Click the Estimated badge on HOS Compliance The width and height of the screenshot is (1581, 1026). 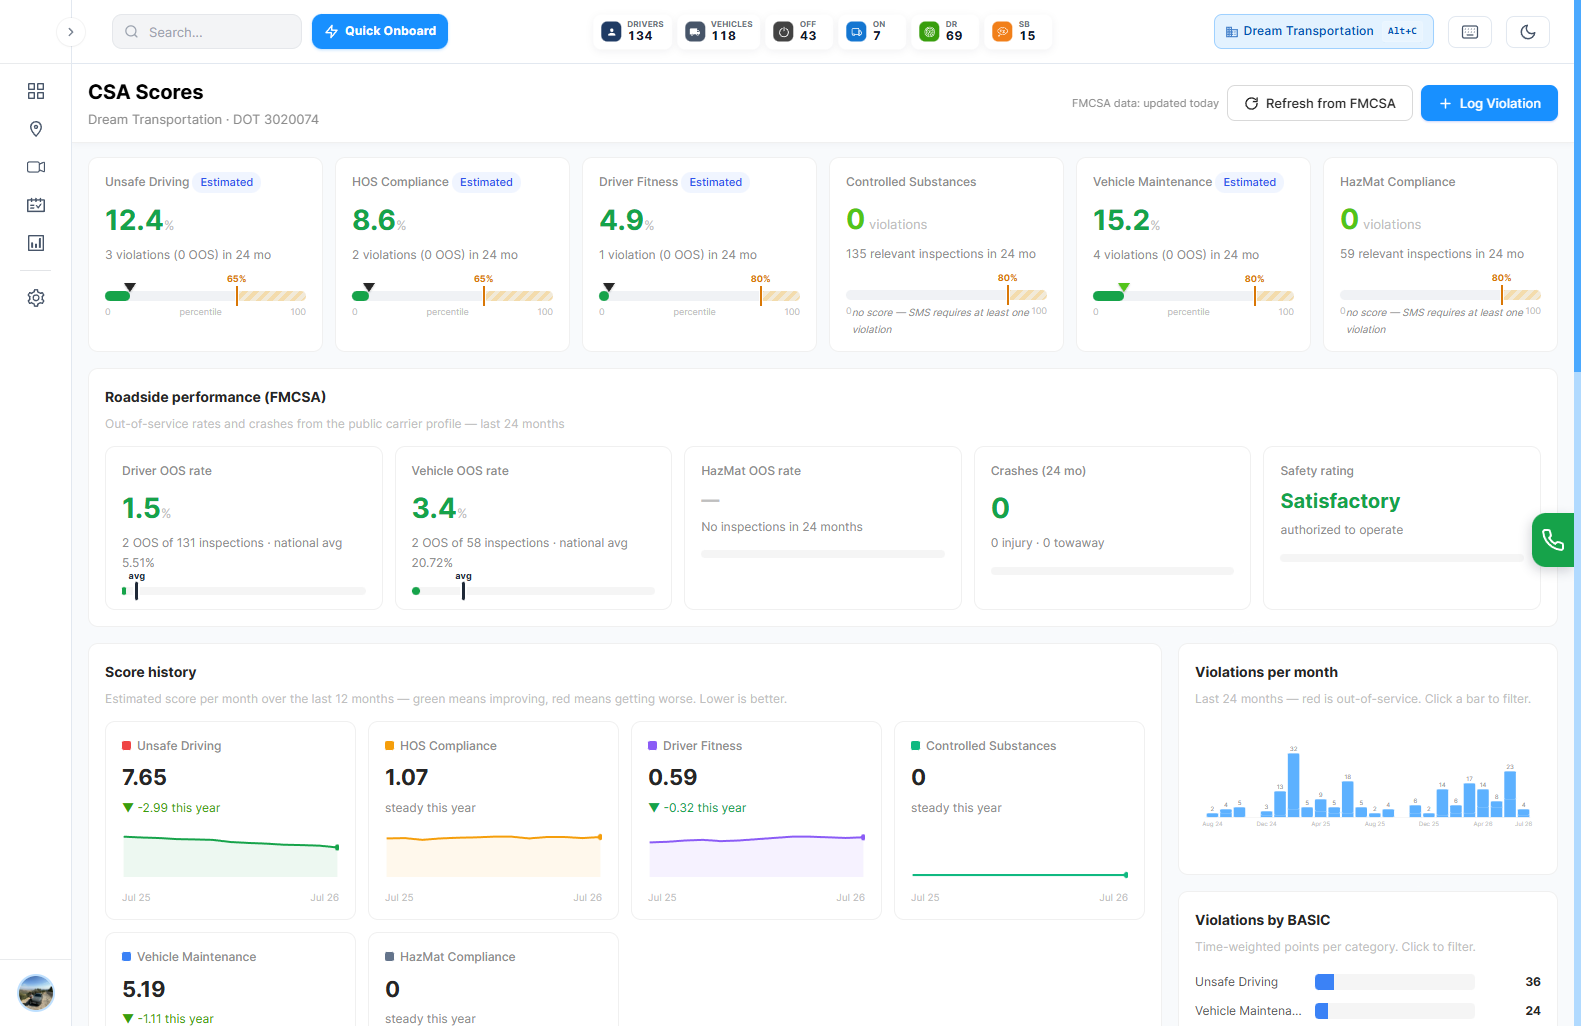[486, 182]
